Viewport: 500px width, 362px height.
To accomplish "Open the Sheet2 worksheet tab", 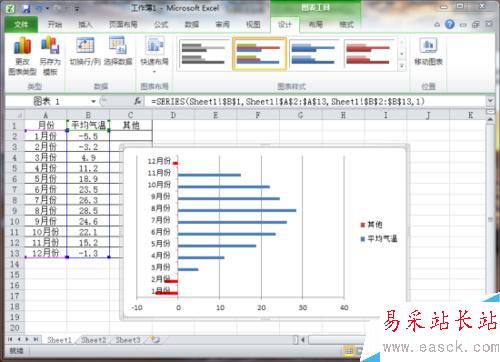I will click(x=94, y=340).
